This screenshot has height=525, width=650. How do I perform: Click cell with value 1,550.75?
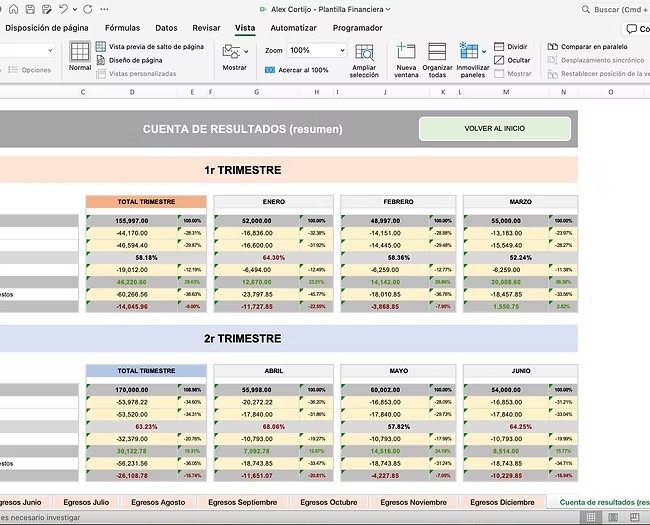tap(506, 307)
